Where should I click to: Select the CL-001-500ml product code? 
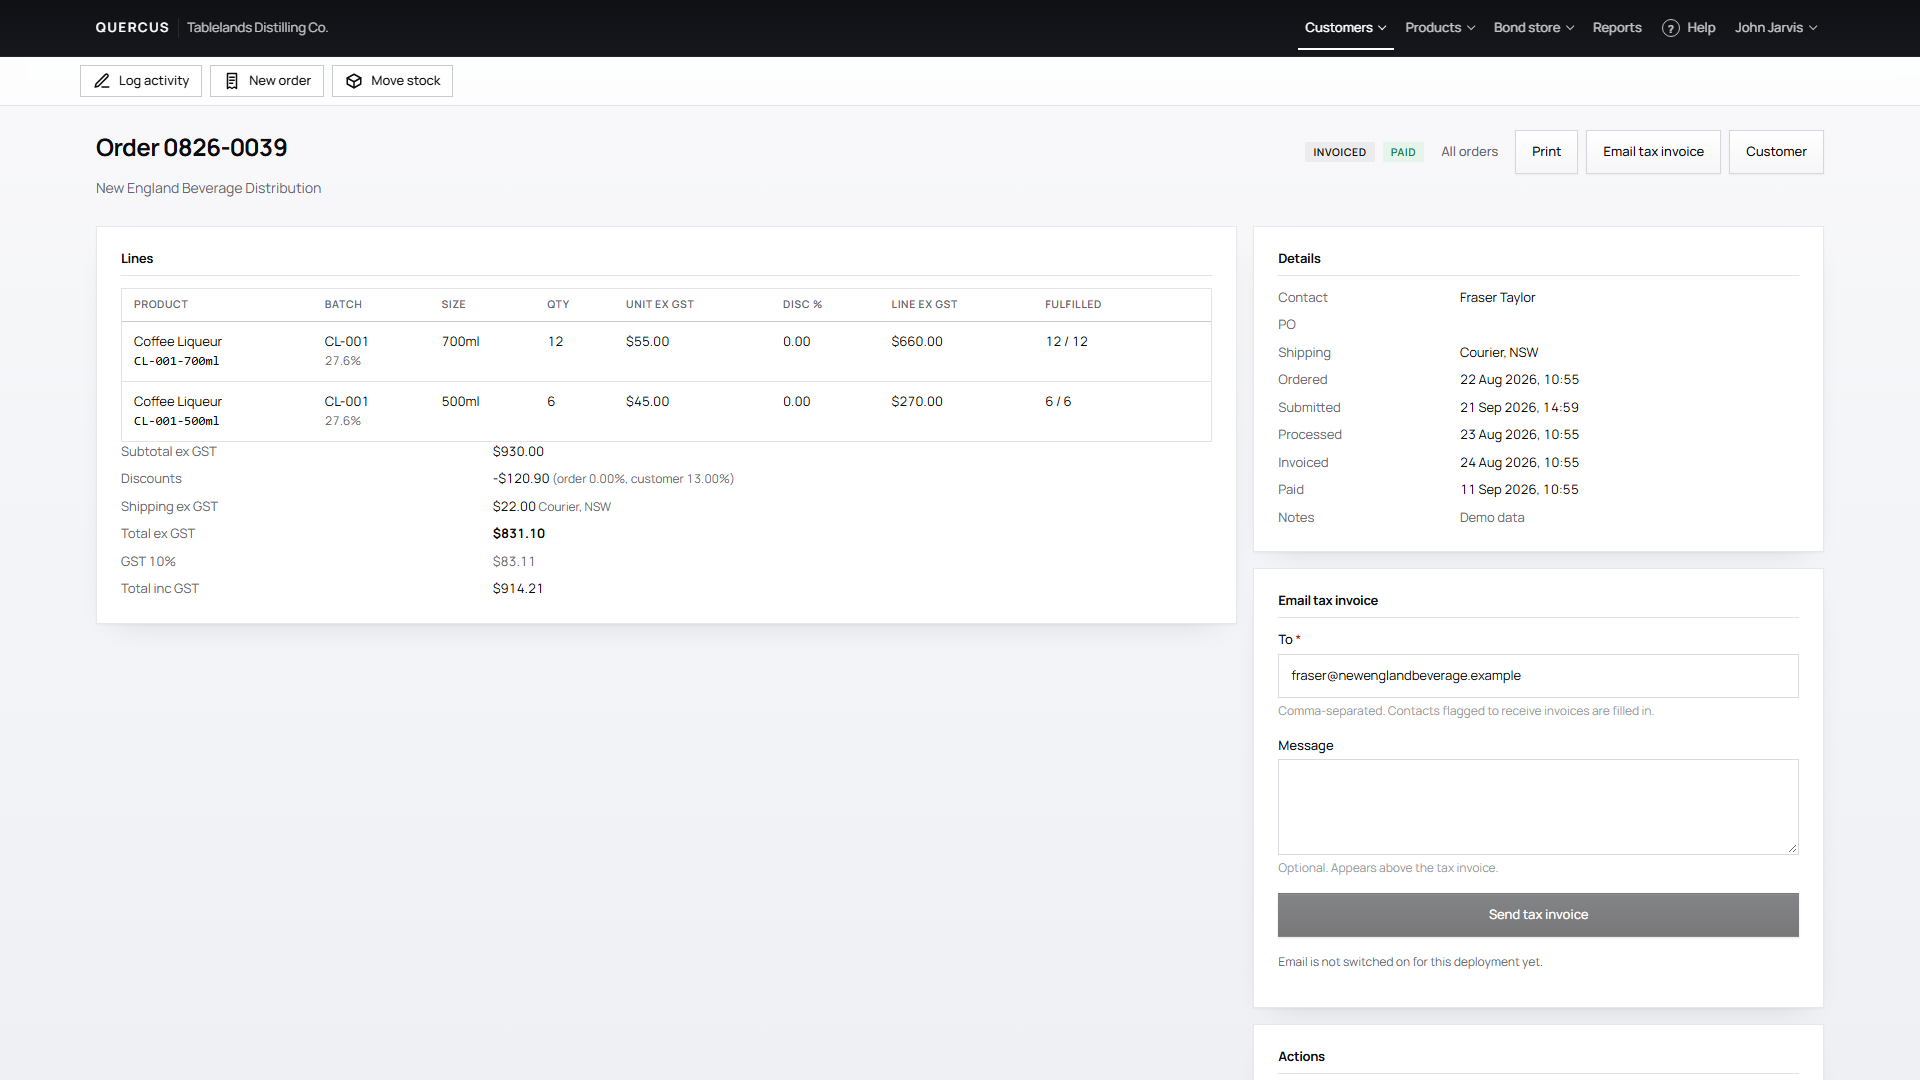coord(176,422)
